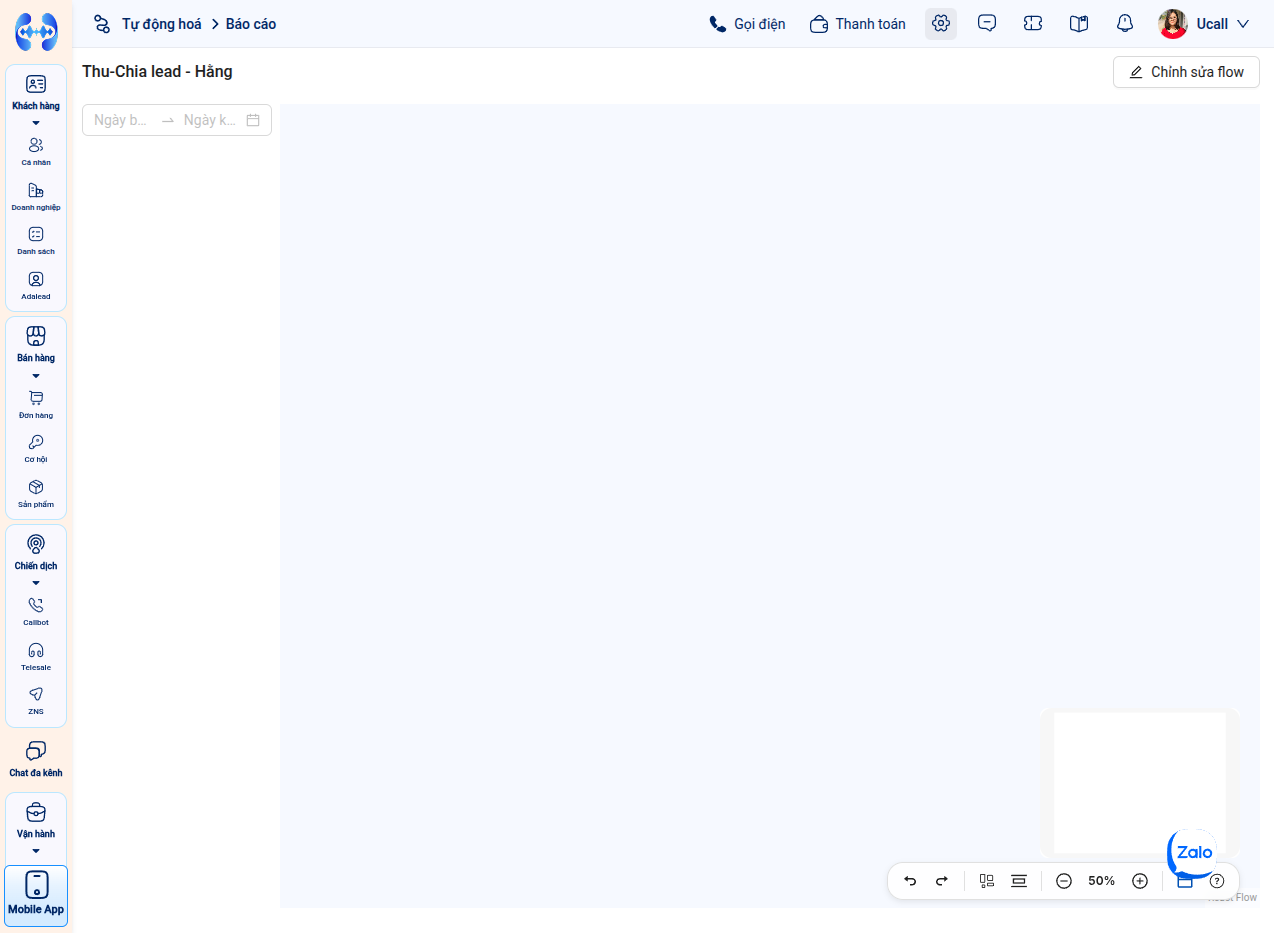The height and width of the screenshot is (933, 1274).
Task: Click the Ngày kết thúc end date field
Action: point(211,120)
